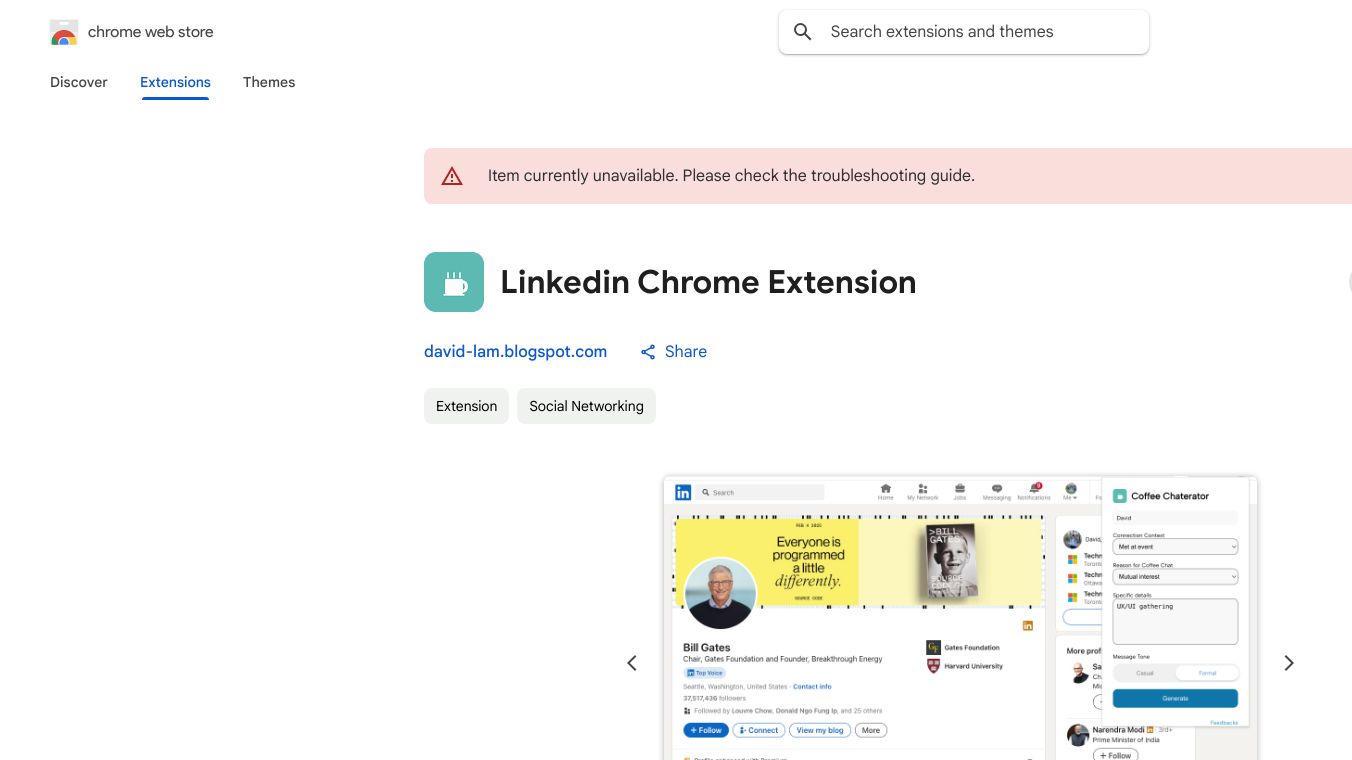Show the previous screenshot with left arrow
This screenshot has width=1352, height=760.
632,663
